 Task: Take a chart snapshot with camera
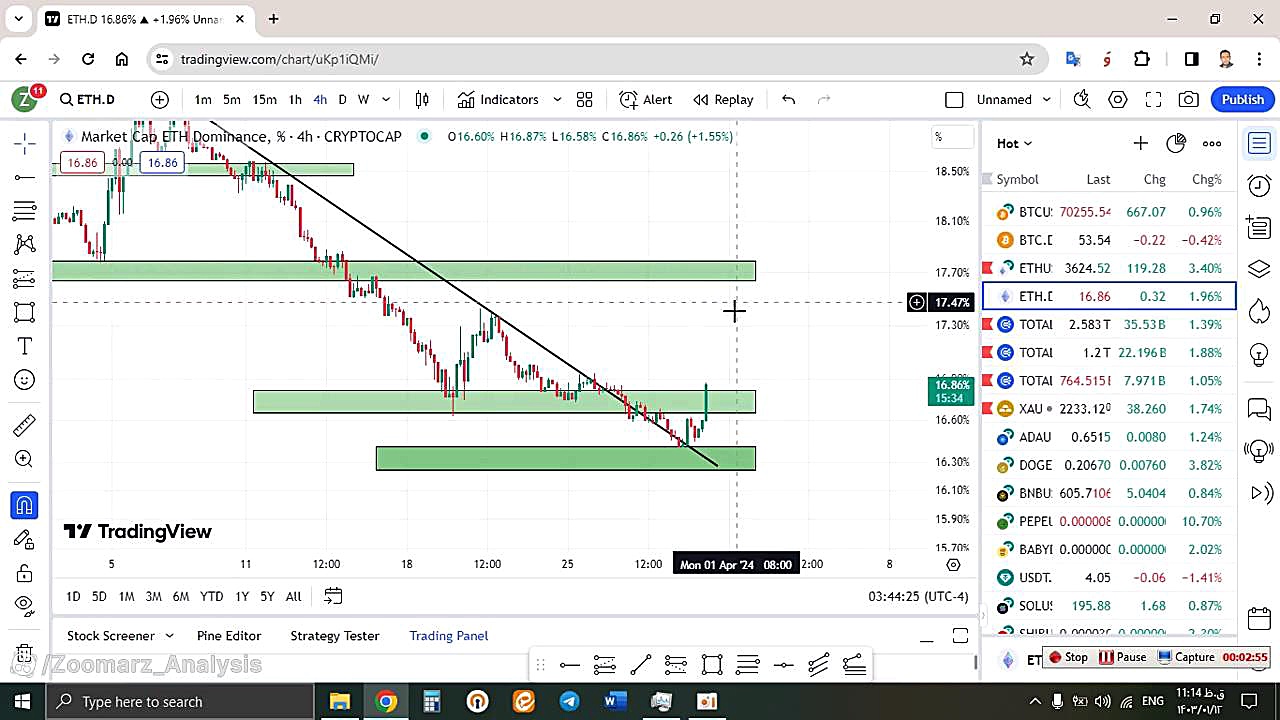tap(1189, 99)
